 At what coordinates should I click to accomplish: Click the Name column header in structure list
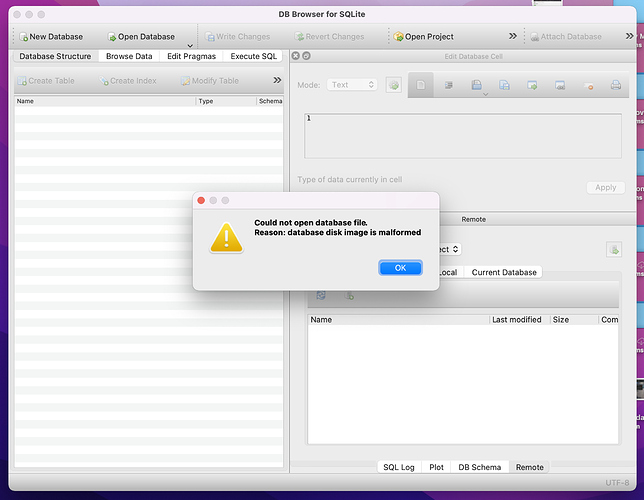[x=105, y=101]
